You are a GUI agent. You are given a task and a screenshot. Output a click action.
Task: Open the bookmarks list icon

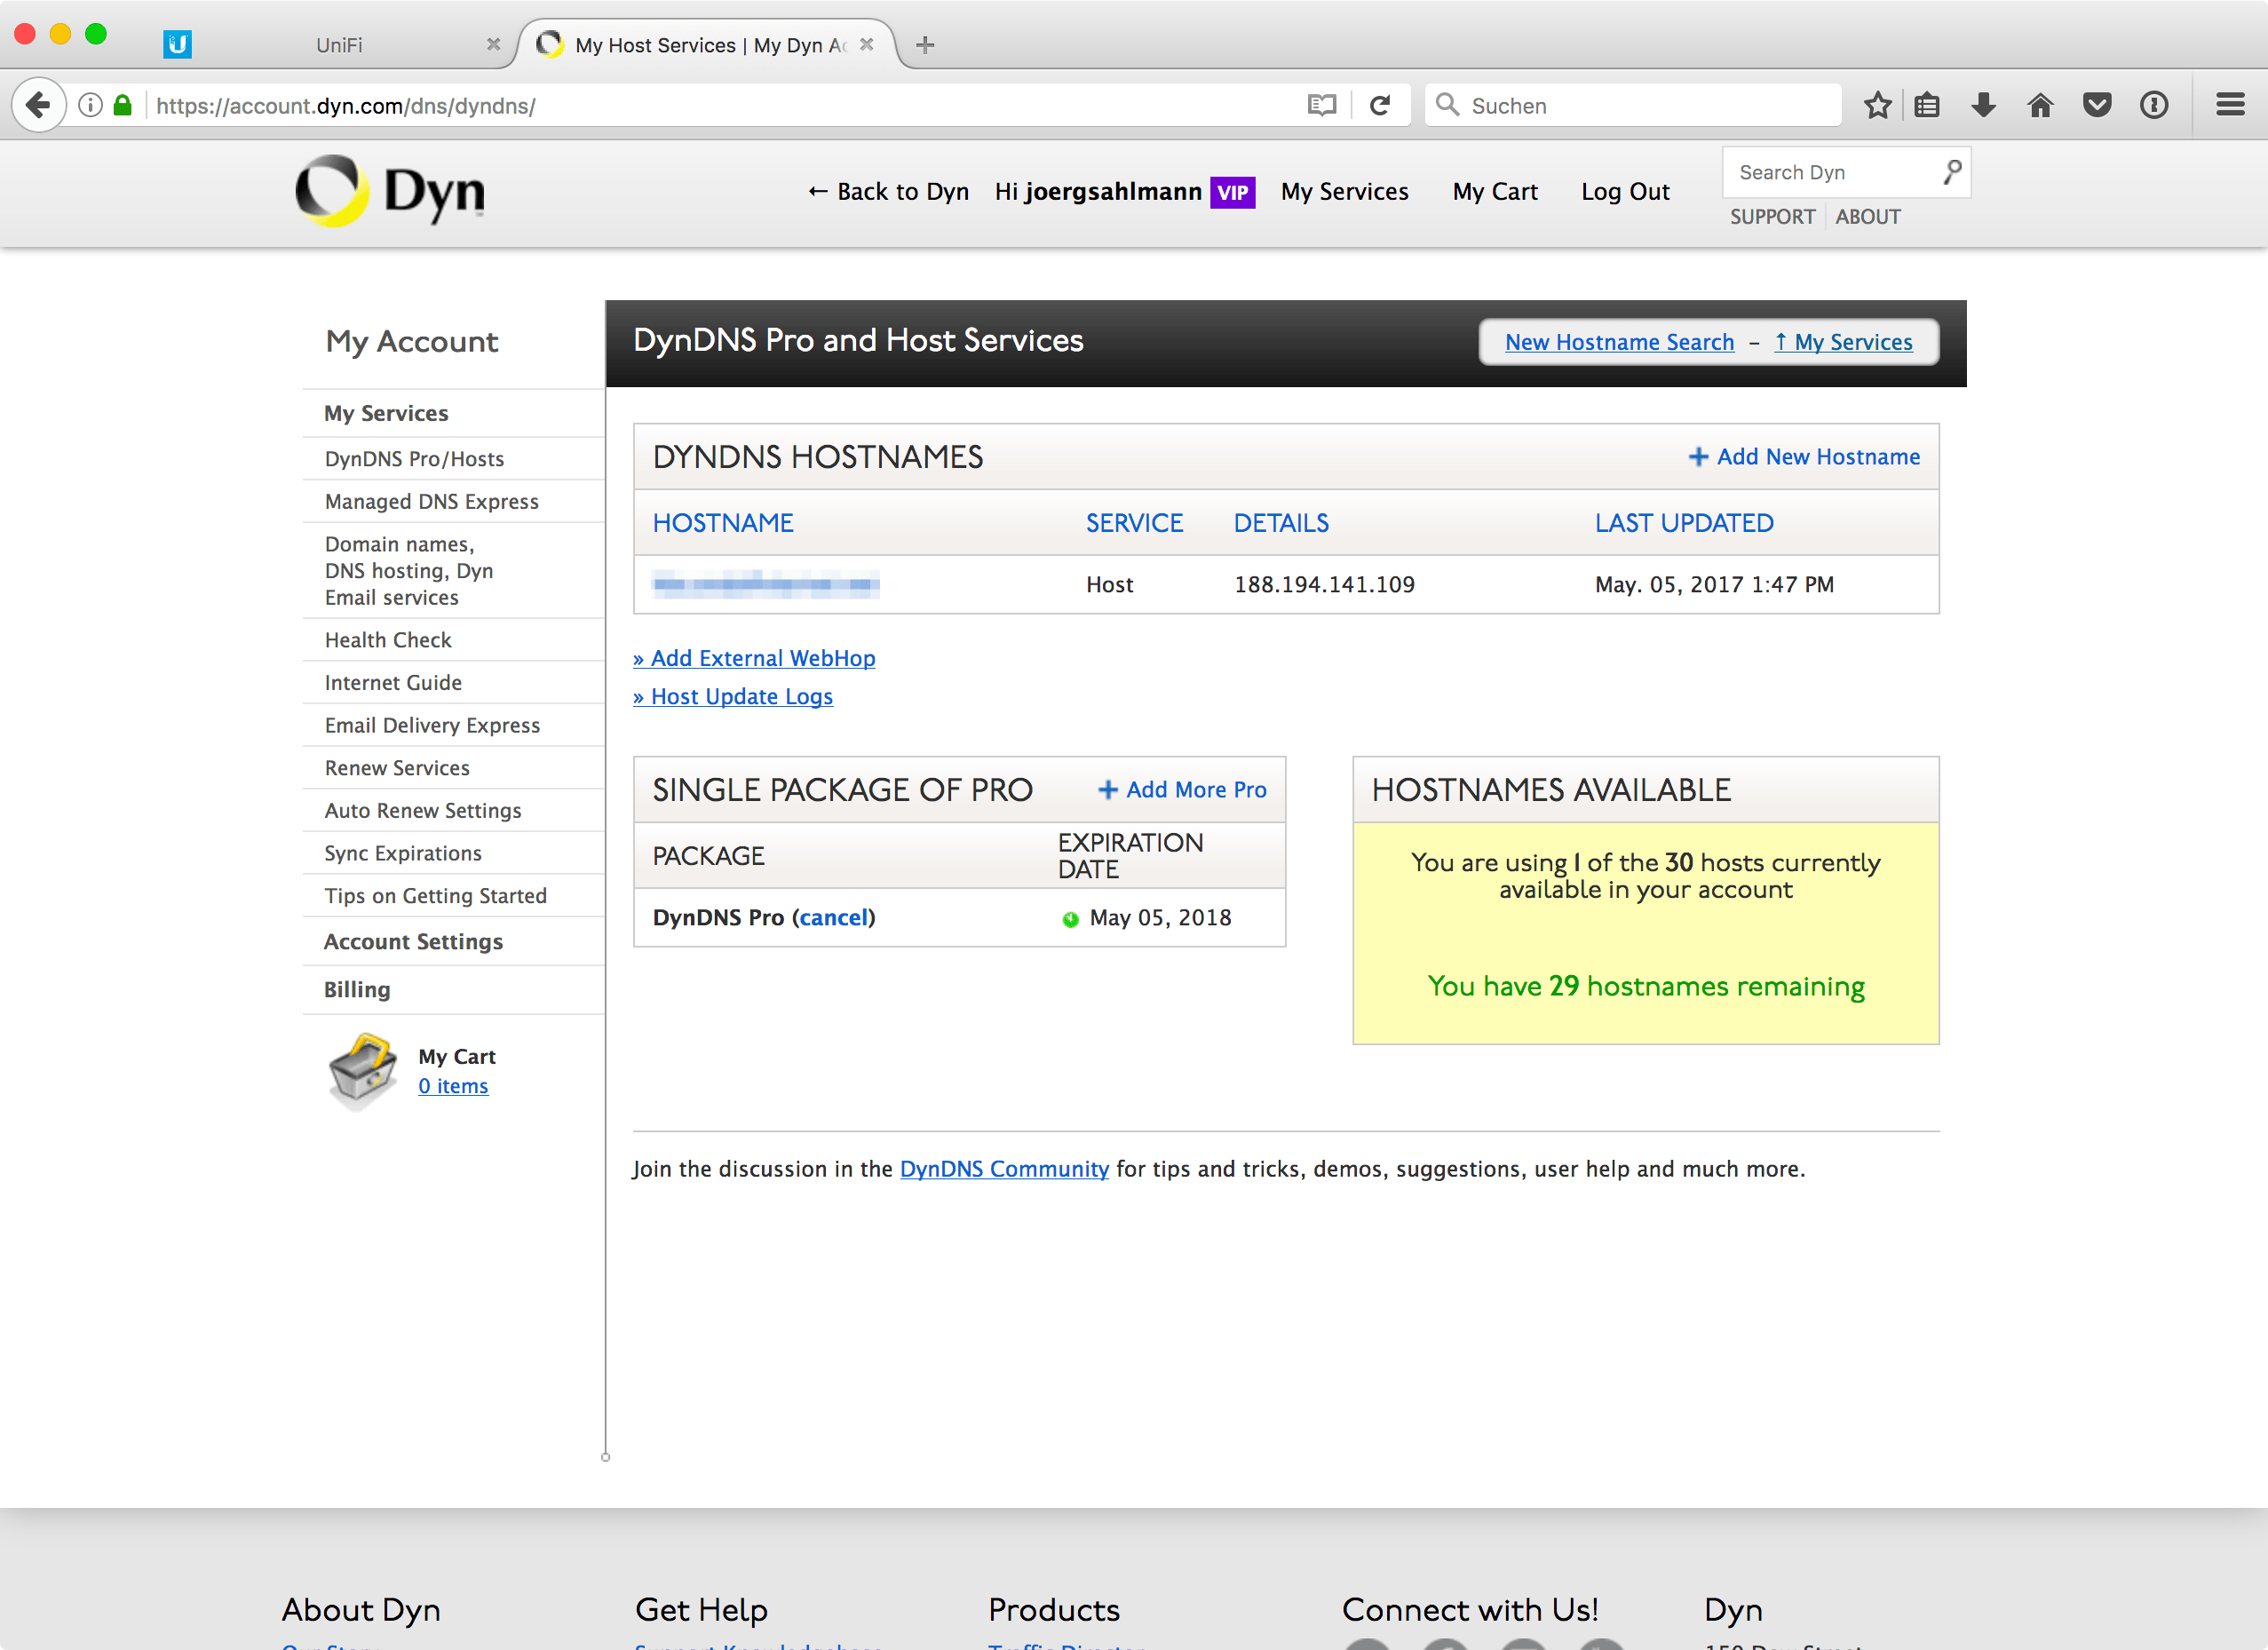point(1927,105)
